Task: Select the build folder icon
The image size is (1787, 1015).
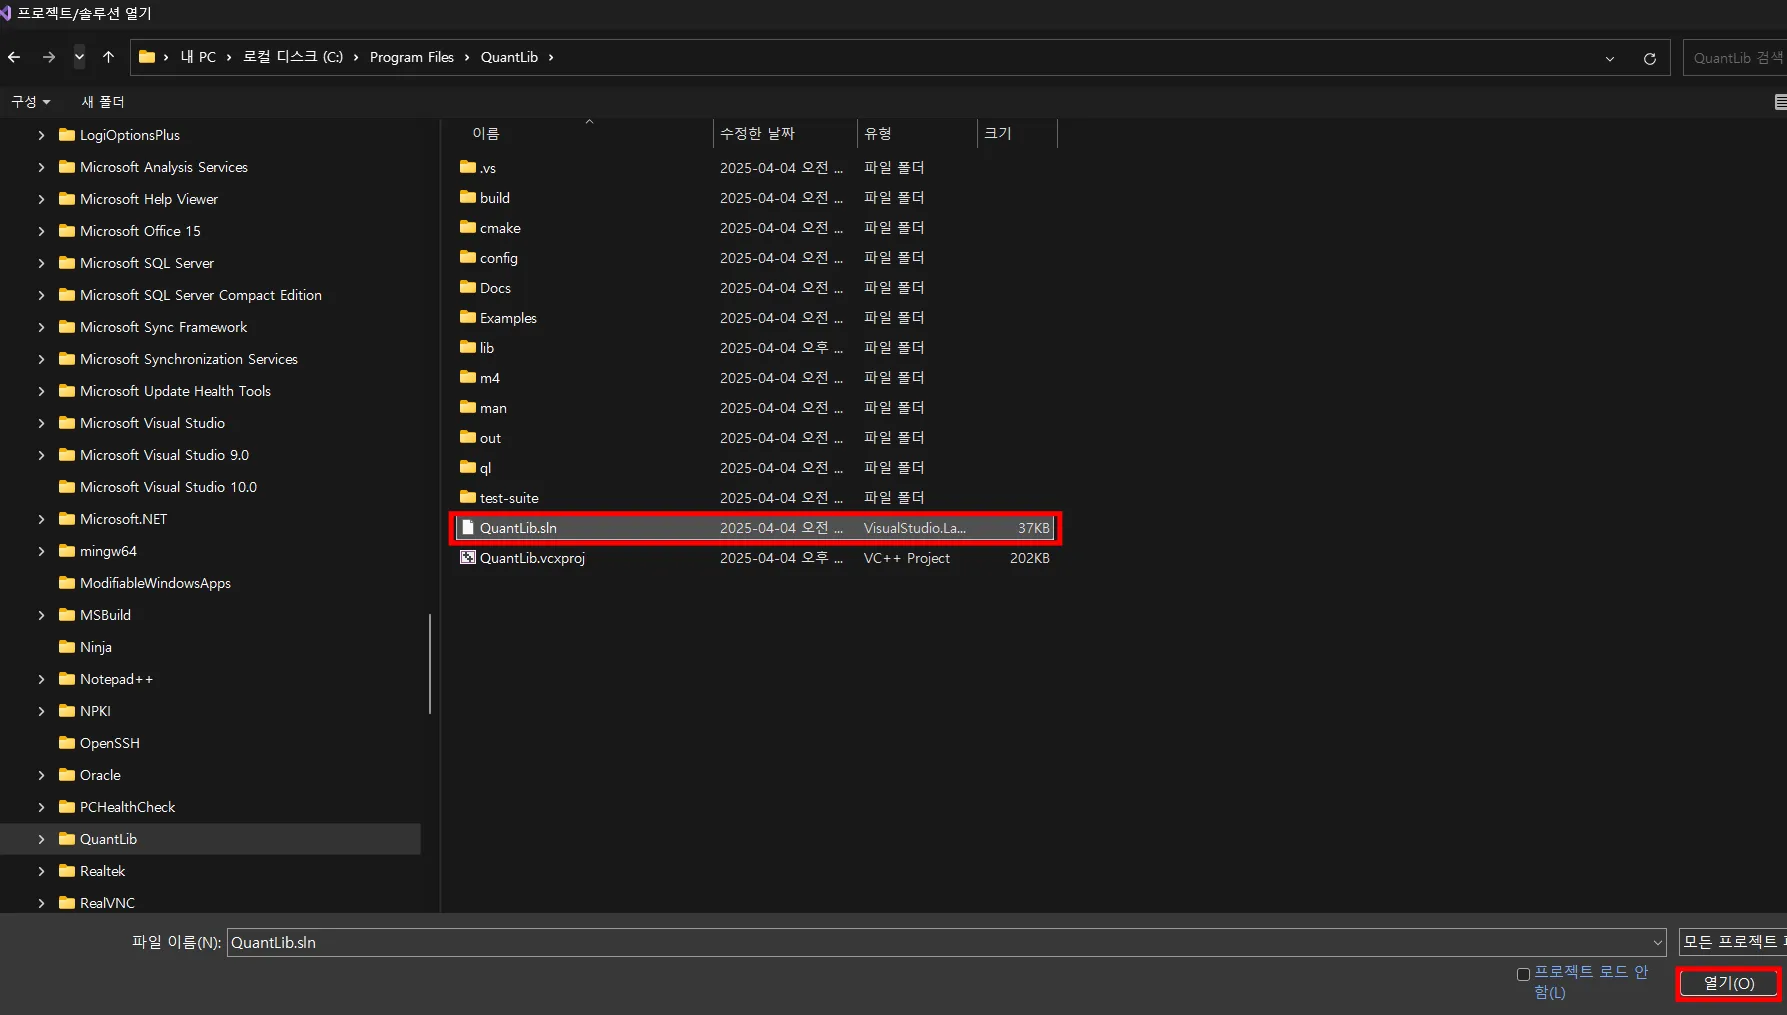Action: pyautogui.click(x=468, y=197)
